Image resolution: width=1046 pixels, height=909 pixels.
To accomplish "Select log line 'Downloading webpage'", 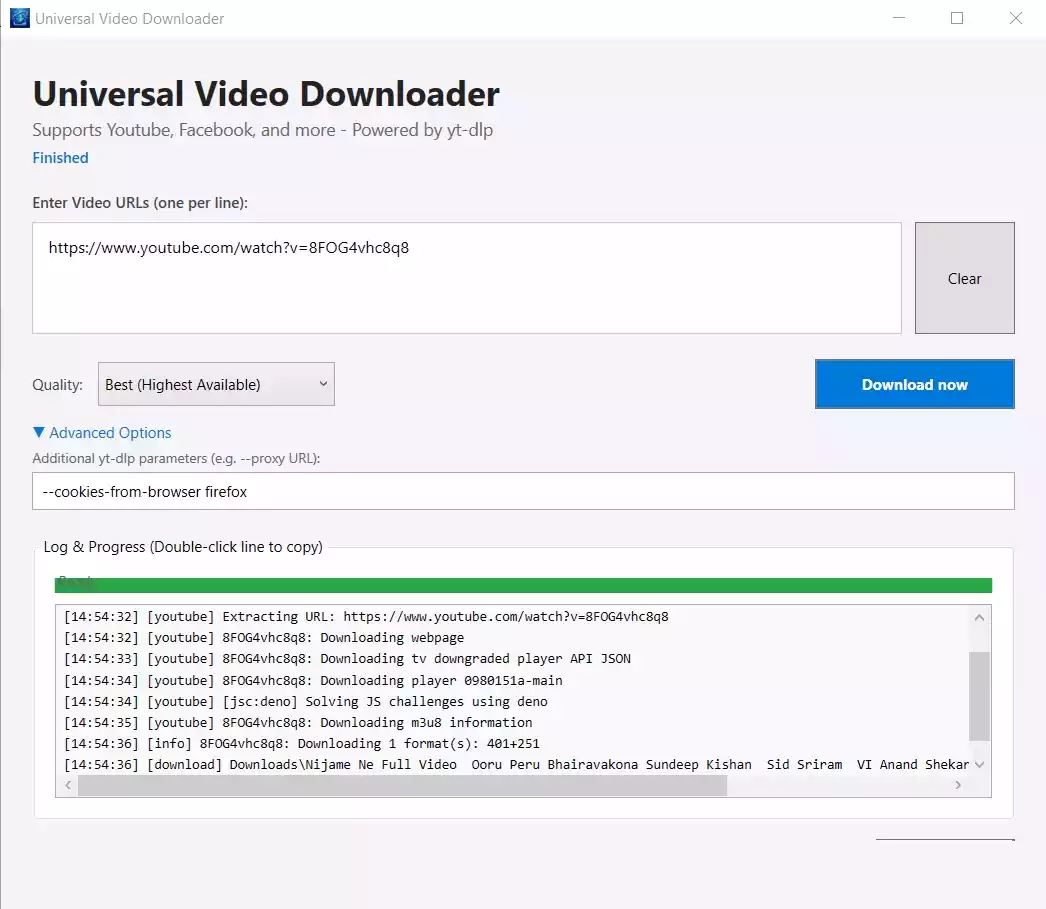I will coord(264,638).
